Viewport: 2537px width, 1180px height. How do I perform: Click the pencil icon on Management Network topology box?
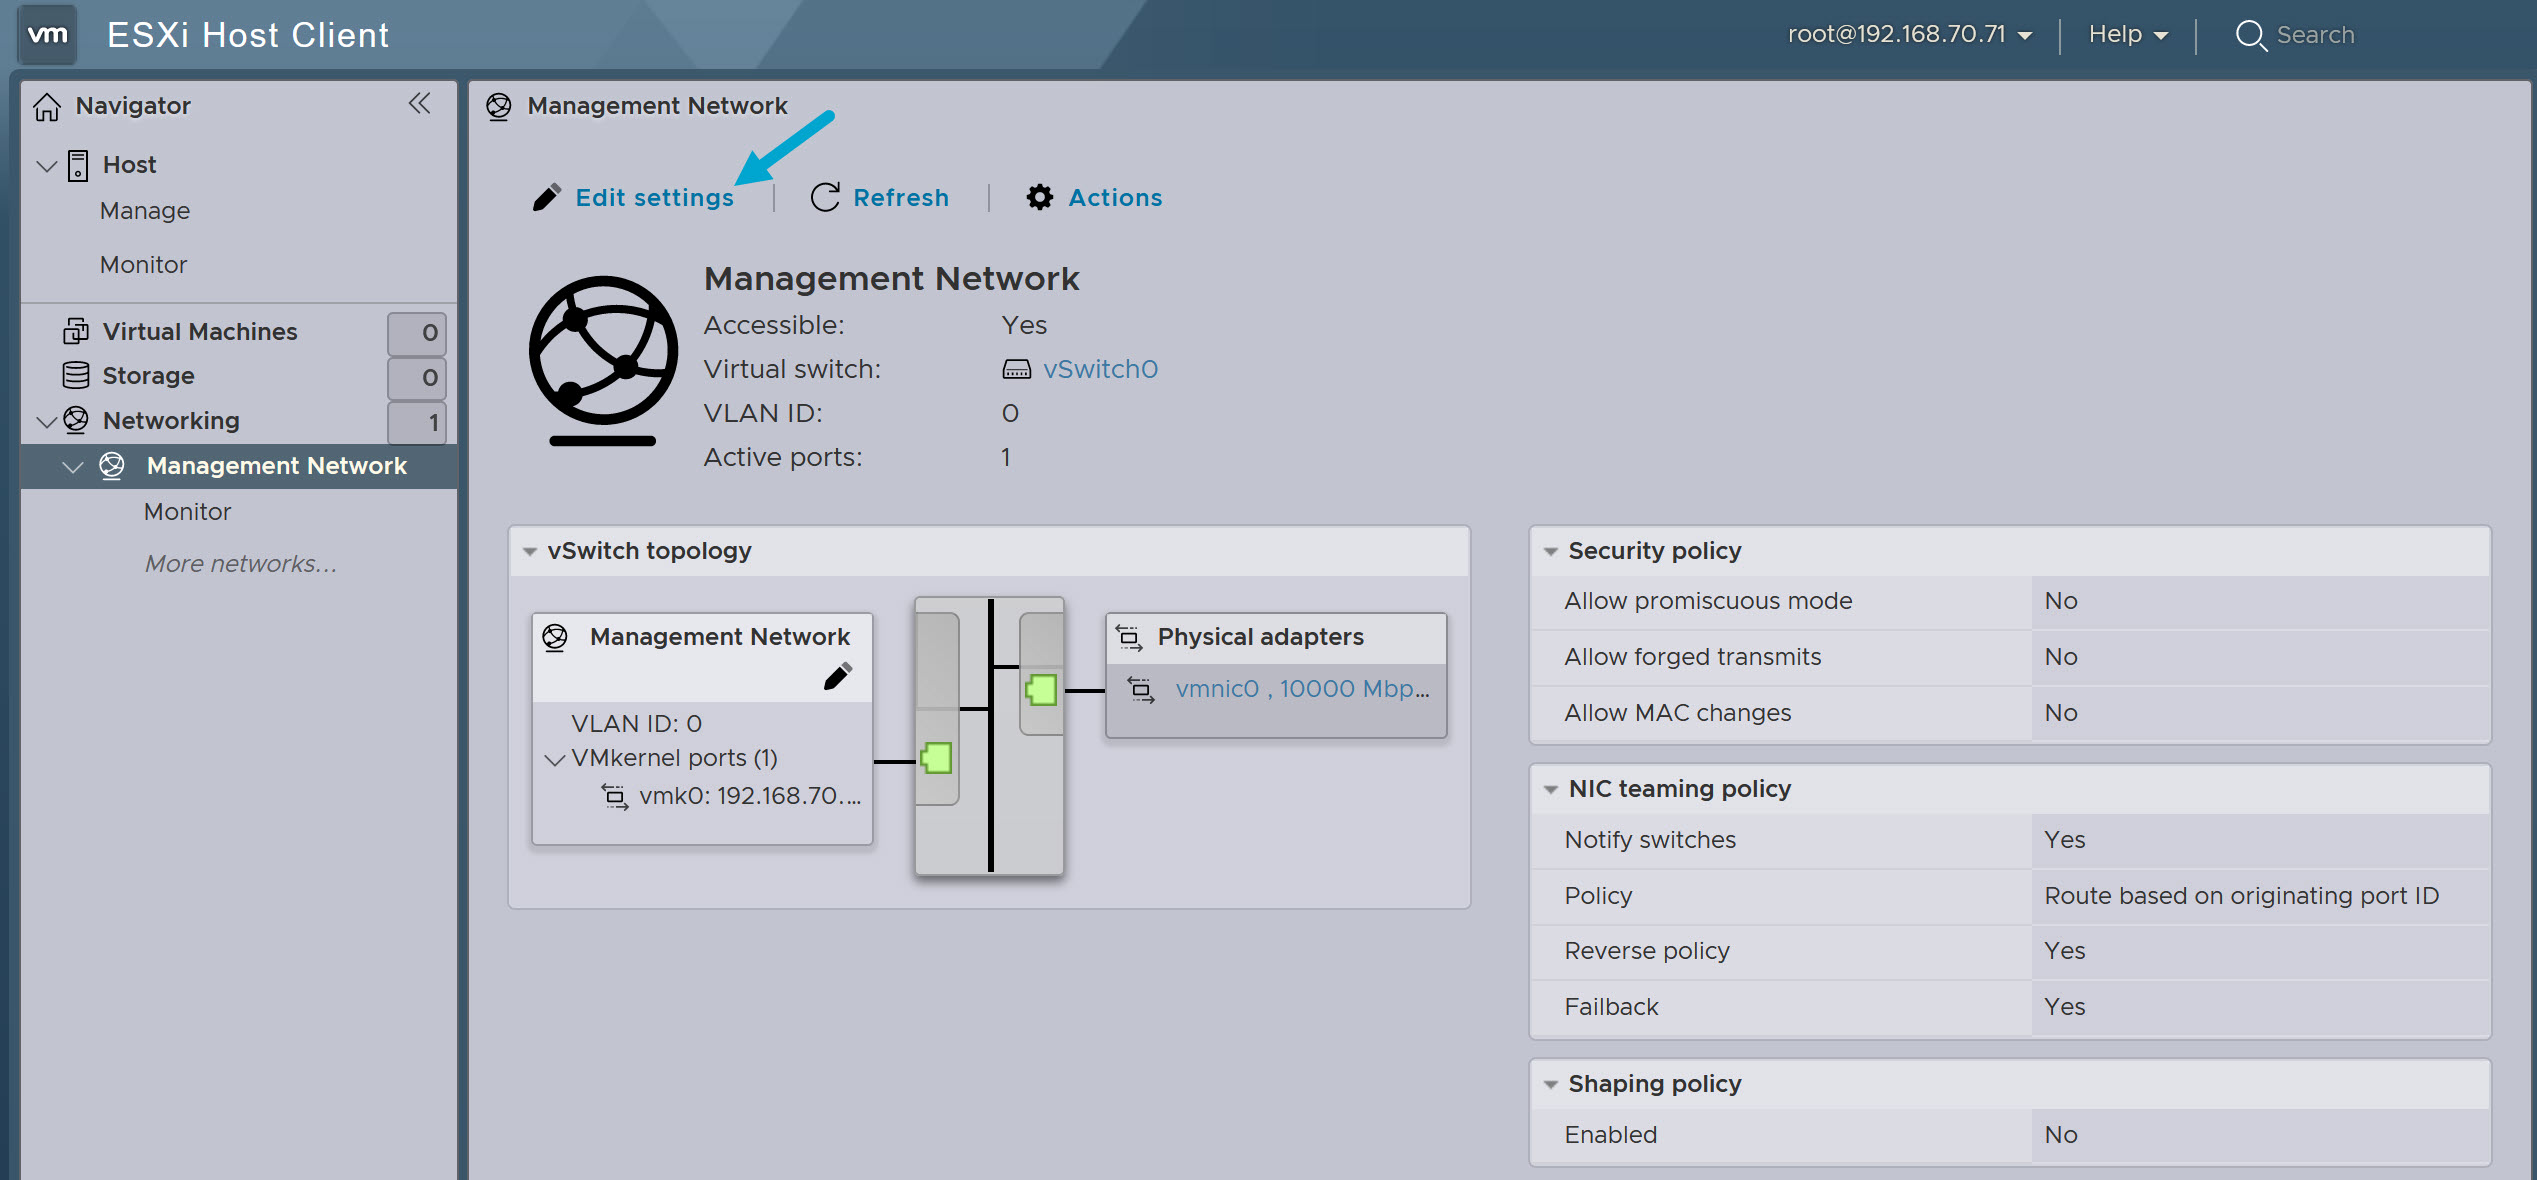[838, 676]
